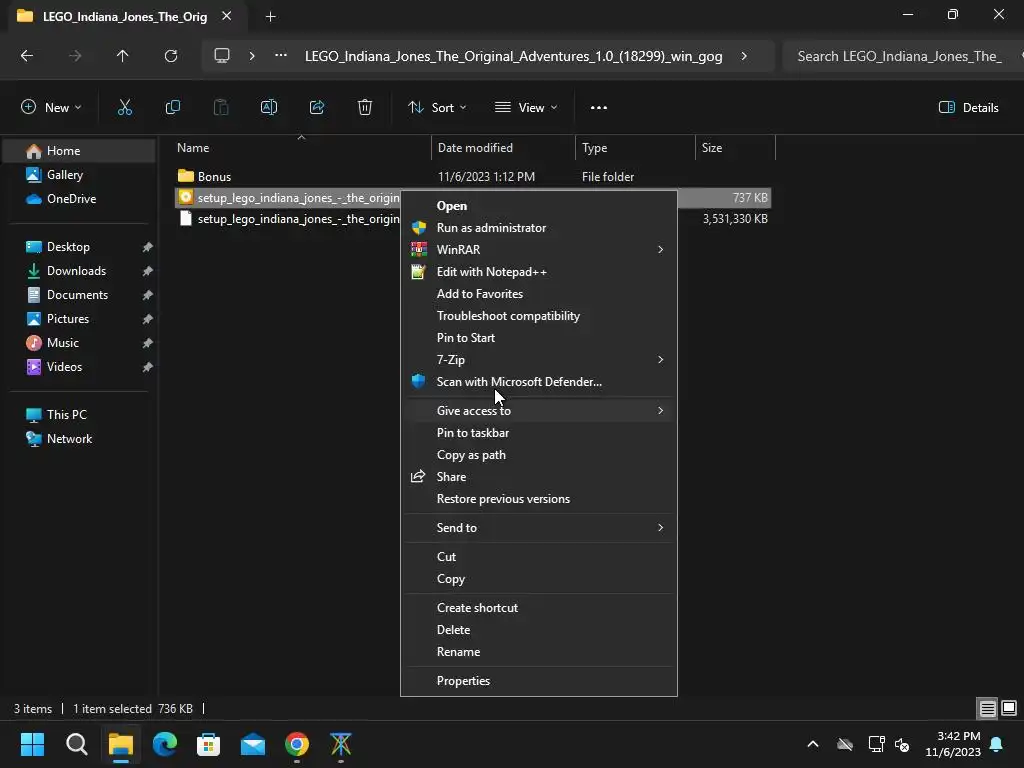Go back with the left arrow
1024x768 pixels.
point(27,56)
